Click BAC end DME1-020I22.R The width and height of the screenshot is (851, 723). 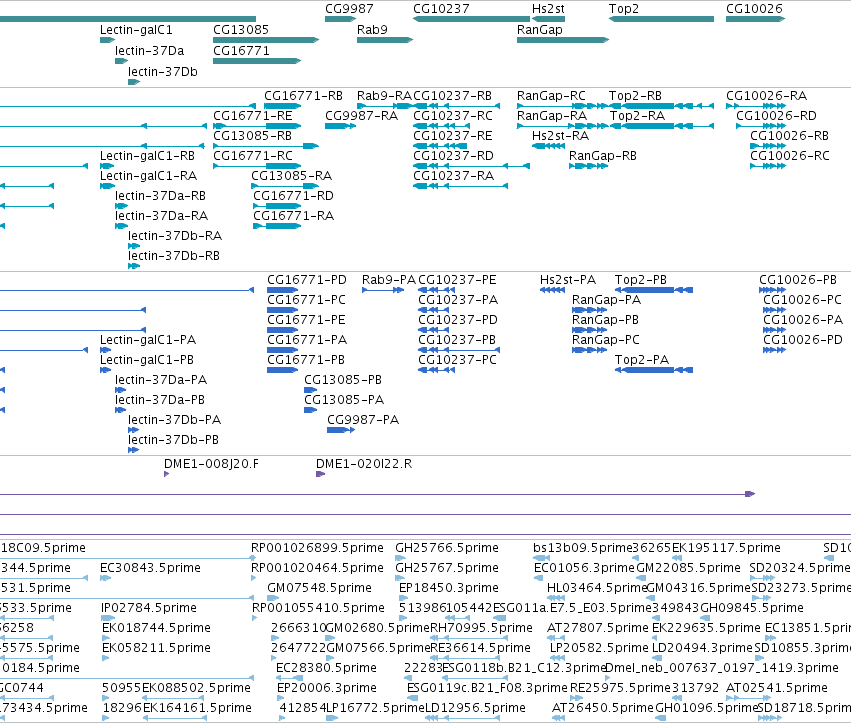(x=364, y=465)
